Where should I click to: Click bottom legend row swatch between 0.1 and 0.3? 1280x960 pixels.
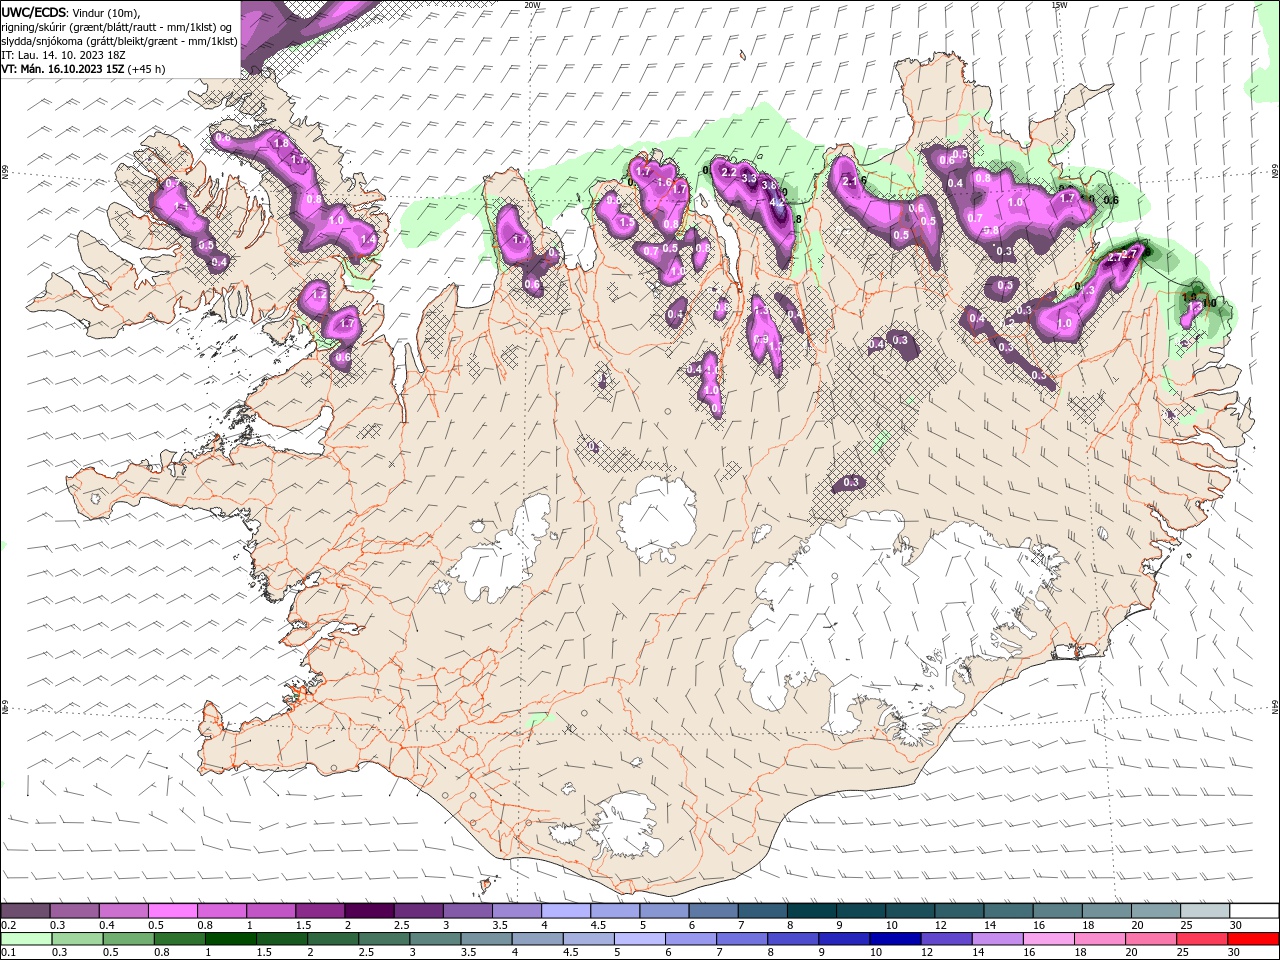pos(26,939)
